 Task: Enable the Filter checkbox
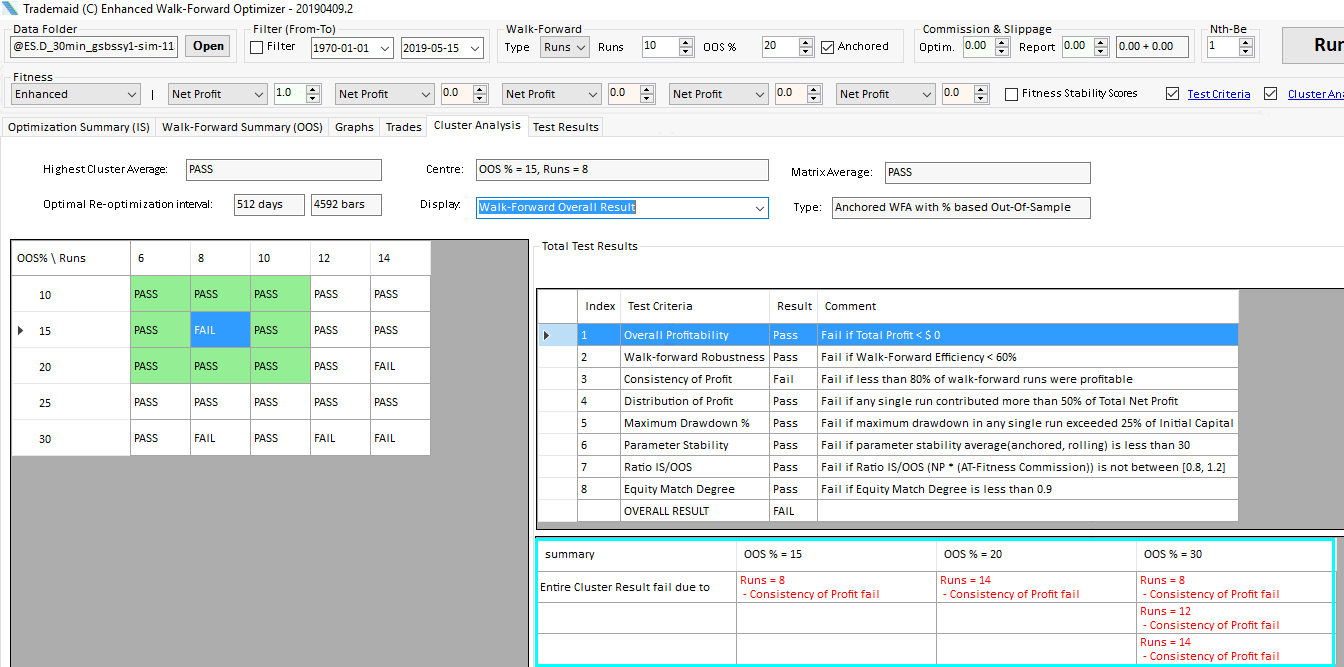tap(257, 47)
